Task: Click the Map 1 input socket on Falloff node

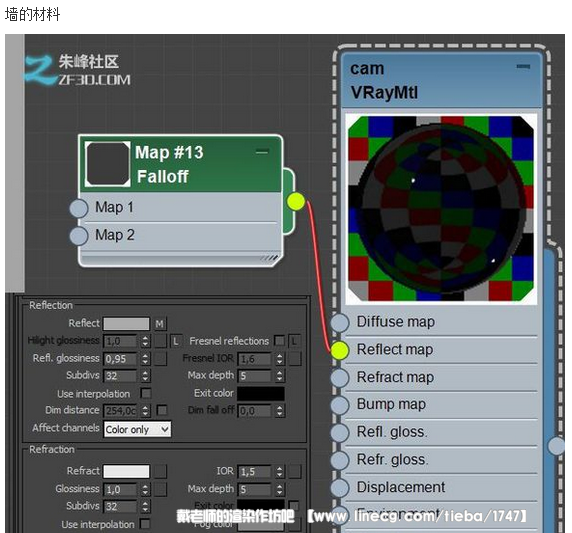Action: click(x=79, y=208)
